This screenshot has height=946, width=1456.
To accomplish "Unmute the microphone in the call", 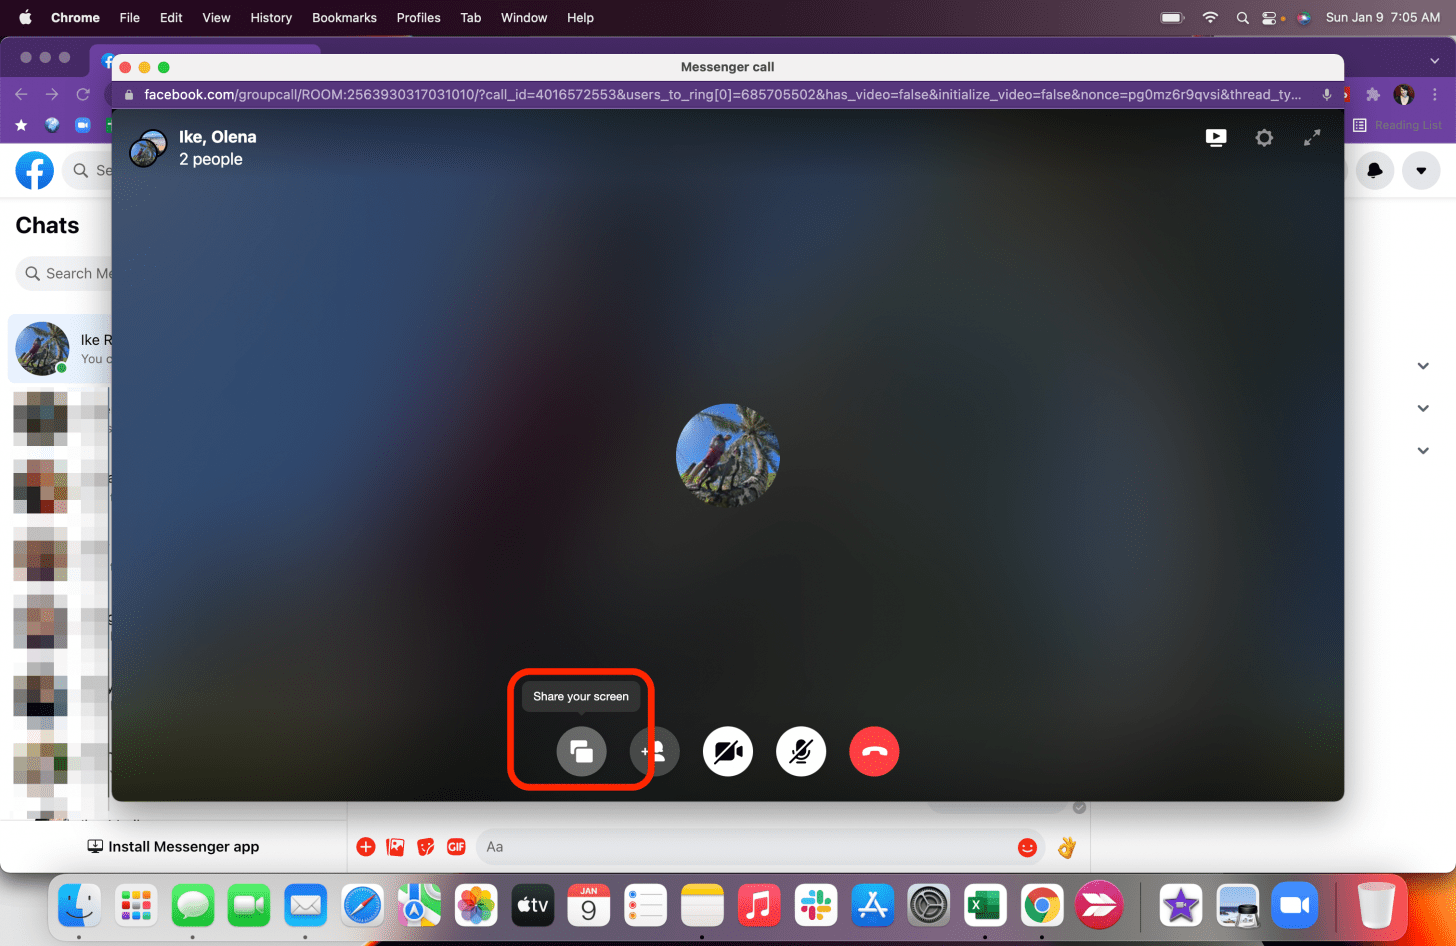I will (801, 751).
